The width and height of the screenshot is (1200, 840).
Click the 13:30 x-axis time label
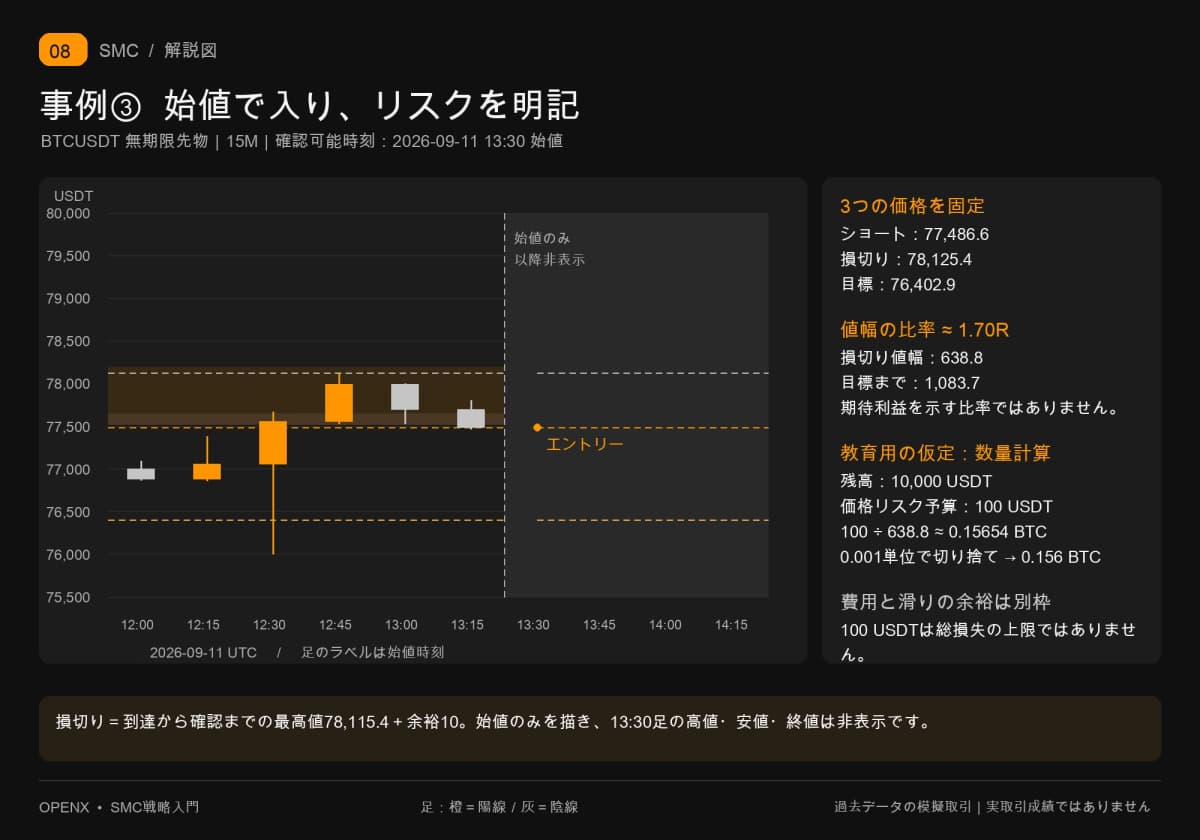(533, 625)
